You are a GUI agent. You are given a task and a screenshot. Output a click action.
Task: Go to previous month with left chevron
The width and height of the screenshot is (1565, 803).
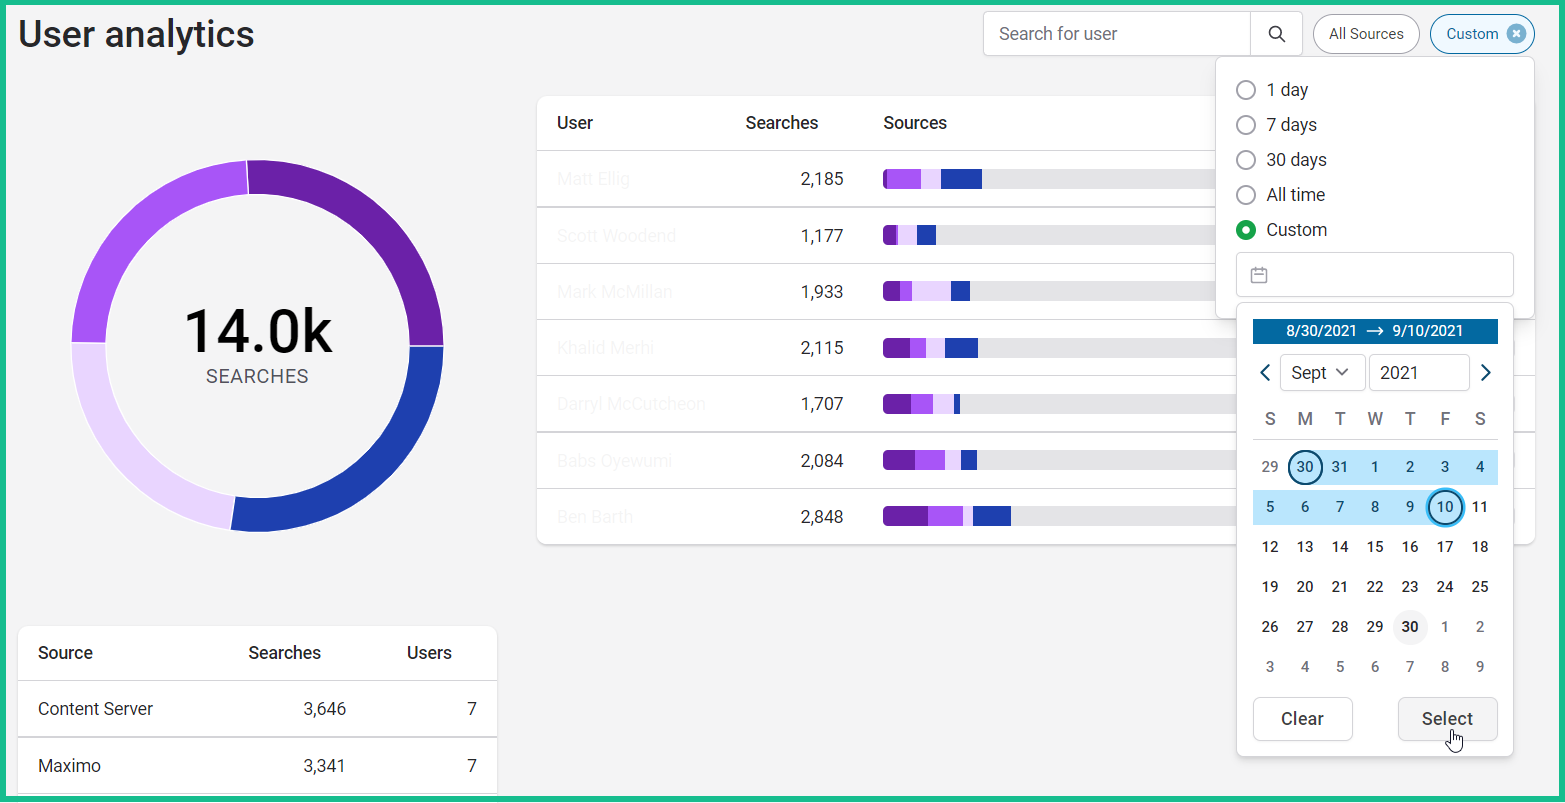point(1264,372)
